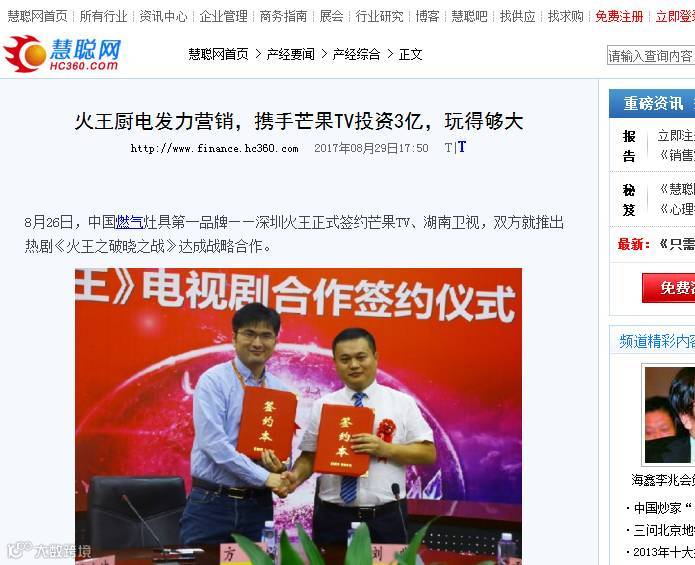Open the 海鑫李兆会 sidebar thumbnail

669,415
